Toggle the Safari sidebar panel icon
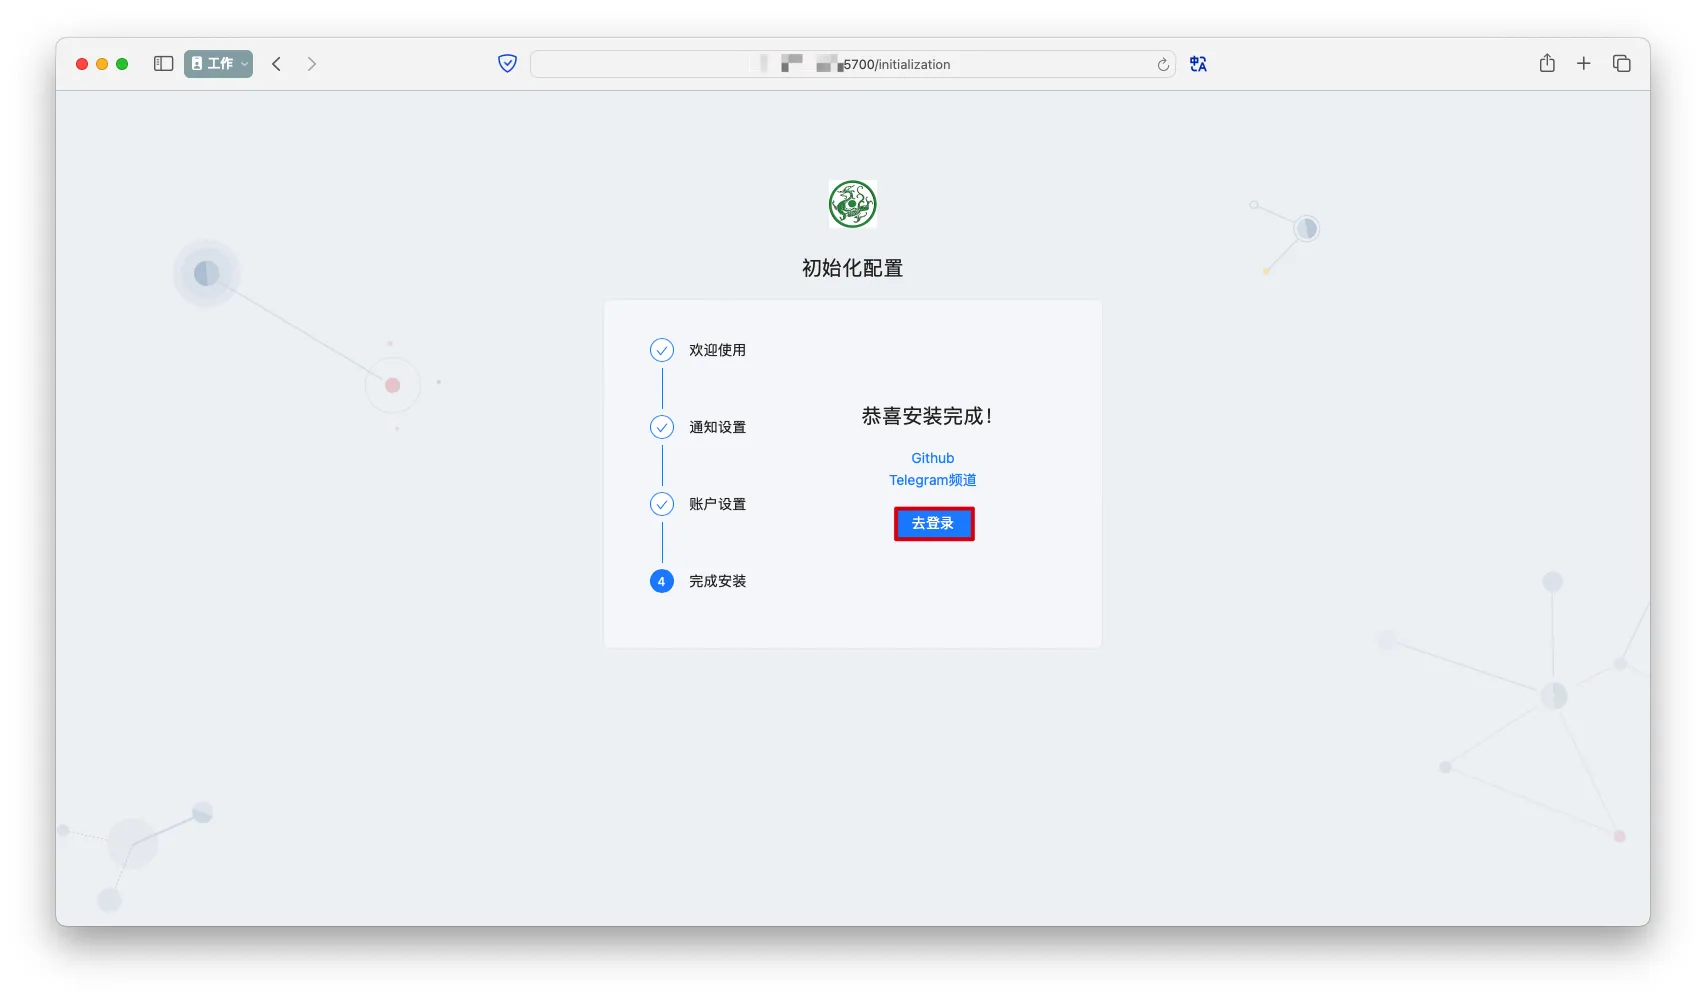 coord(164,64)
